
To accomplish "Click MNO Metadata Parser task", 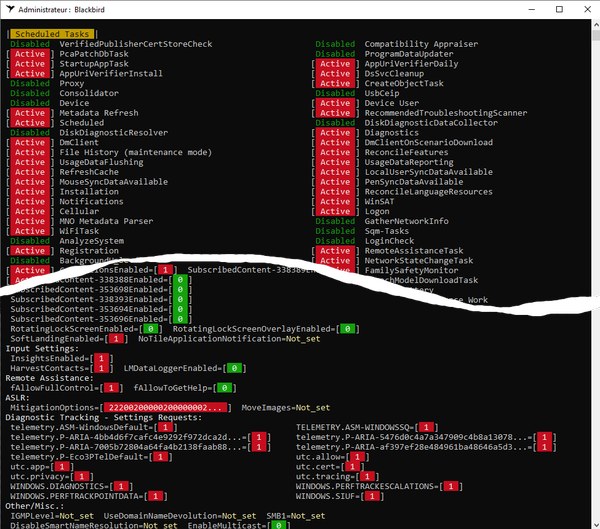I will pos(106,221).
